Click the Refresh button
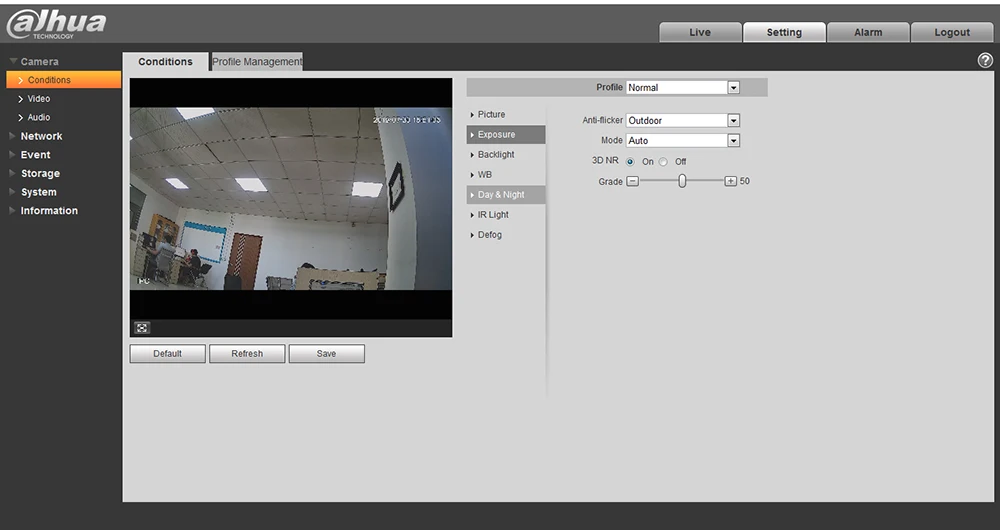Viewport: 1000px width, 530px height. [247, 353]
